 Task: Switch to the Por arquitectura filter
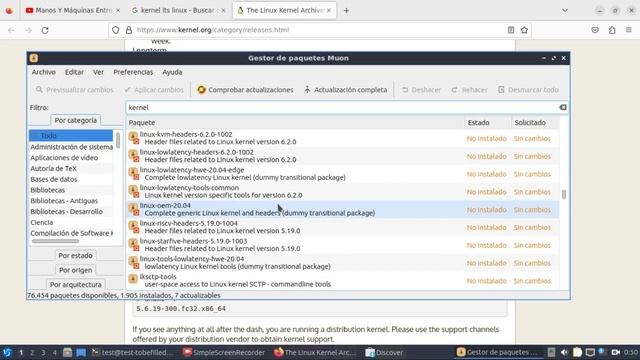[x=75, y=284]
